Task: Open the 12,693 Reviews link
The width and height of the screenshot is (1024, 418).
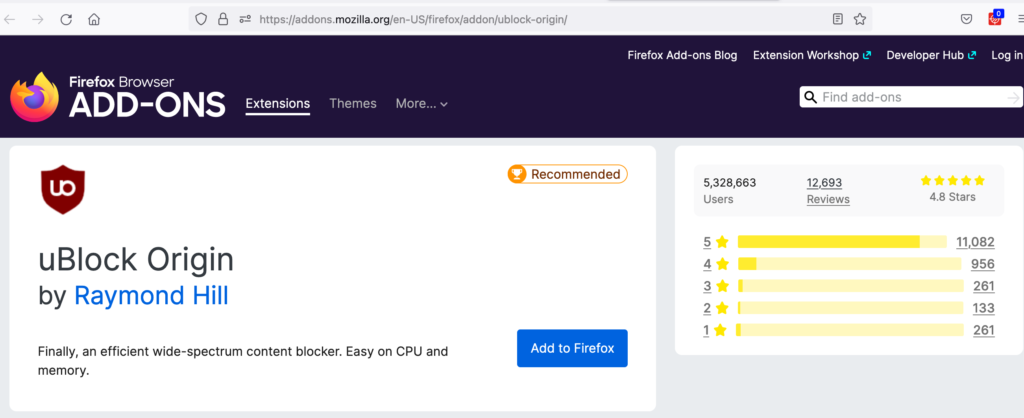Action: pyautogui.click(x=828, y=191)
